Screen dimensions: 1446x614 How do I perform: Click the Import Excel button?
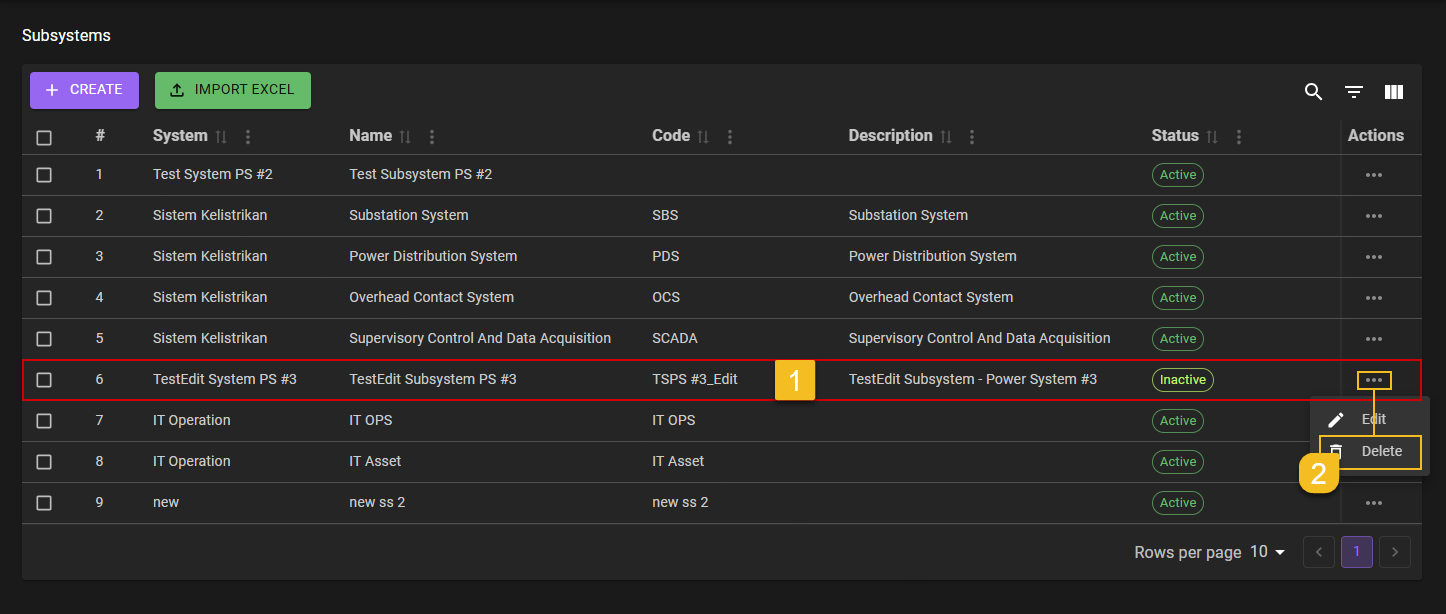tap(232, 90)
